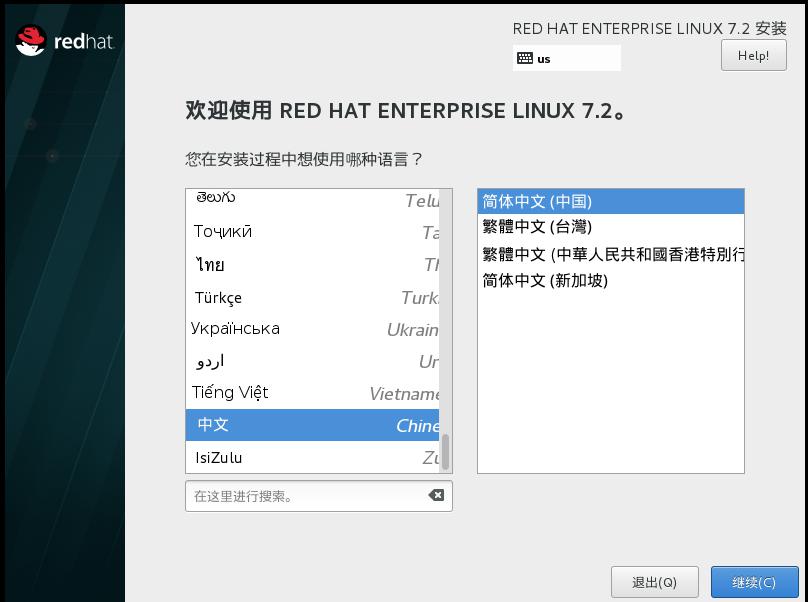Open the Help! button
The height and width of the screenshot is (602, 808).
click(753, 55)
